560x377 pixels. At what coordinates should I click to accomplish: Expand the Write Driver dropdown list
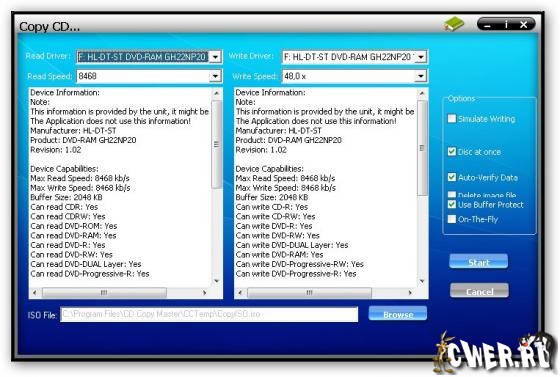pos(421,57)
